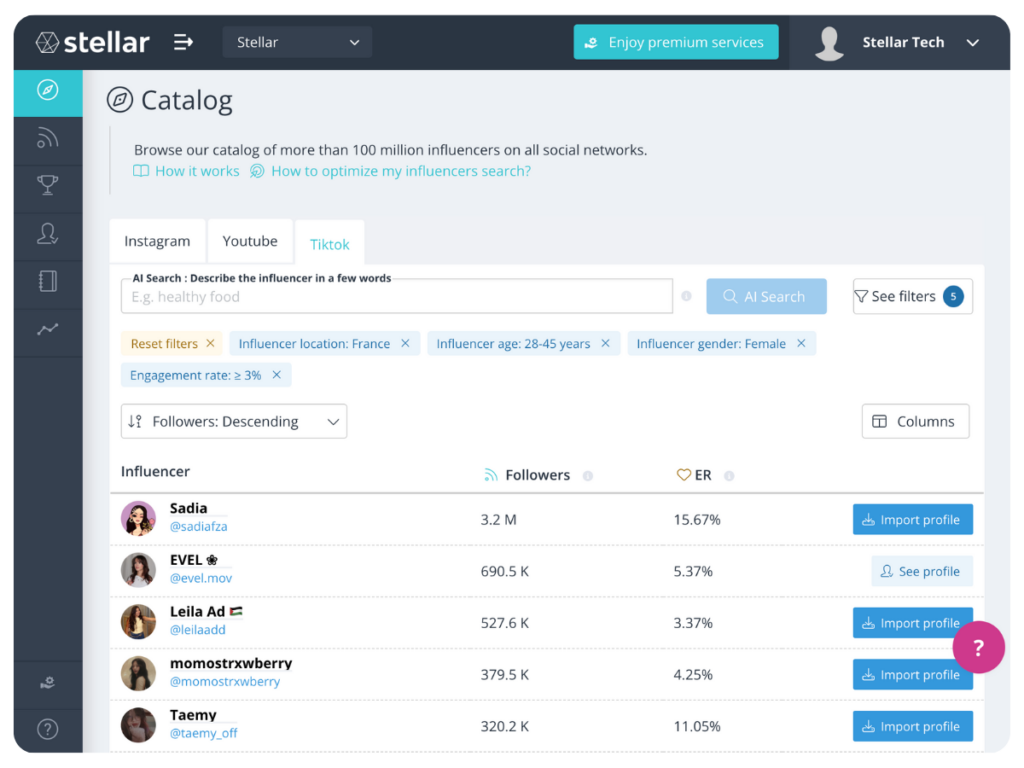Open the analytics chart icon in sidebar
This screenshot has width=1024, height=768.
coord(47,329)
